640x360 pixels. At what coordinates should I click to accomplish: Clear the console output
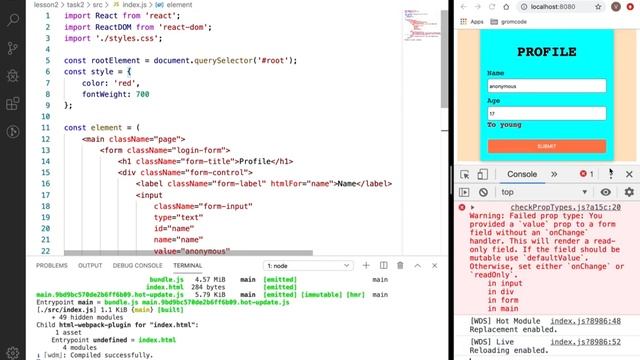point(483,192)
